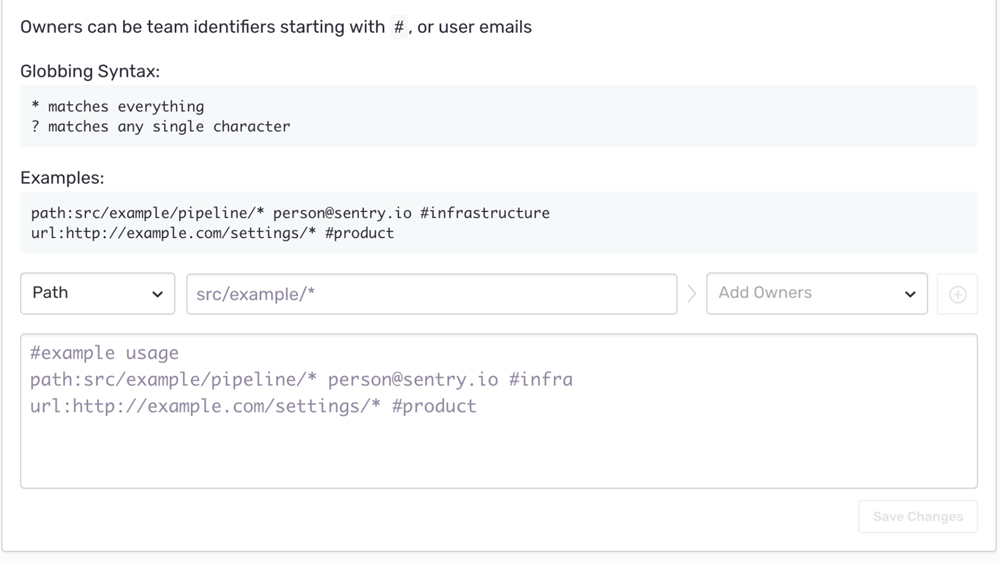Viewport: 1000px width, 563px height.
Task: Click the url example line in Examples block
Action: click(213, 233)
